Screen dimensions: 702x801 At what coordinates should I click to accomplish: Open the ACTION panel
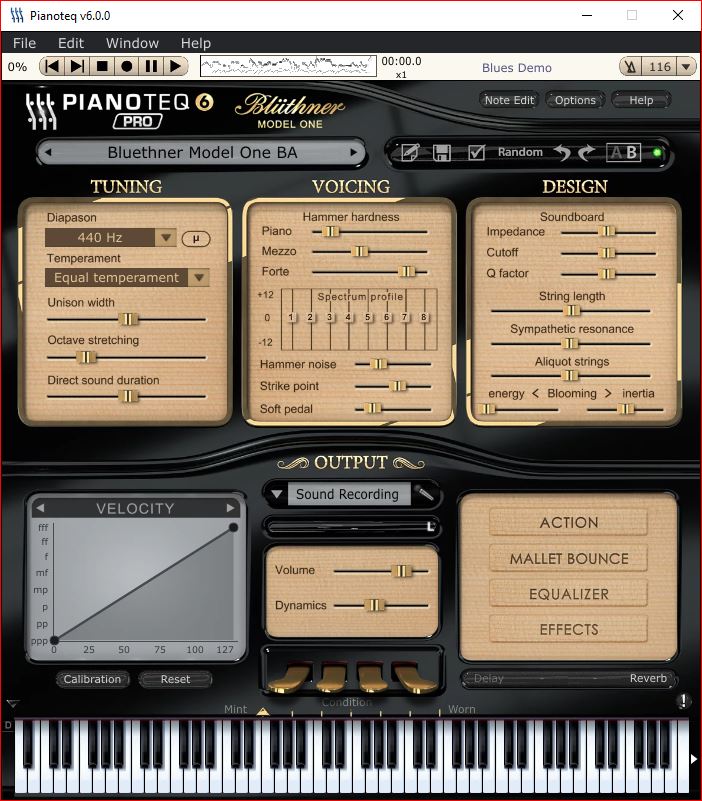click(569, 523)
